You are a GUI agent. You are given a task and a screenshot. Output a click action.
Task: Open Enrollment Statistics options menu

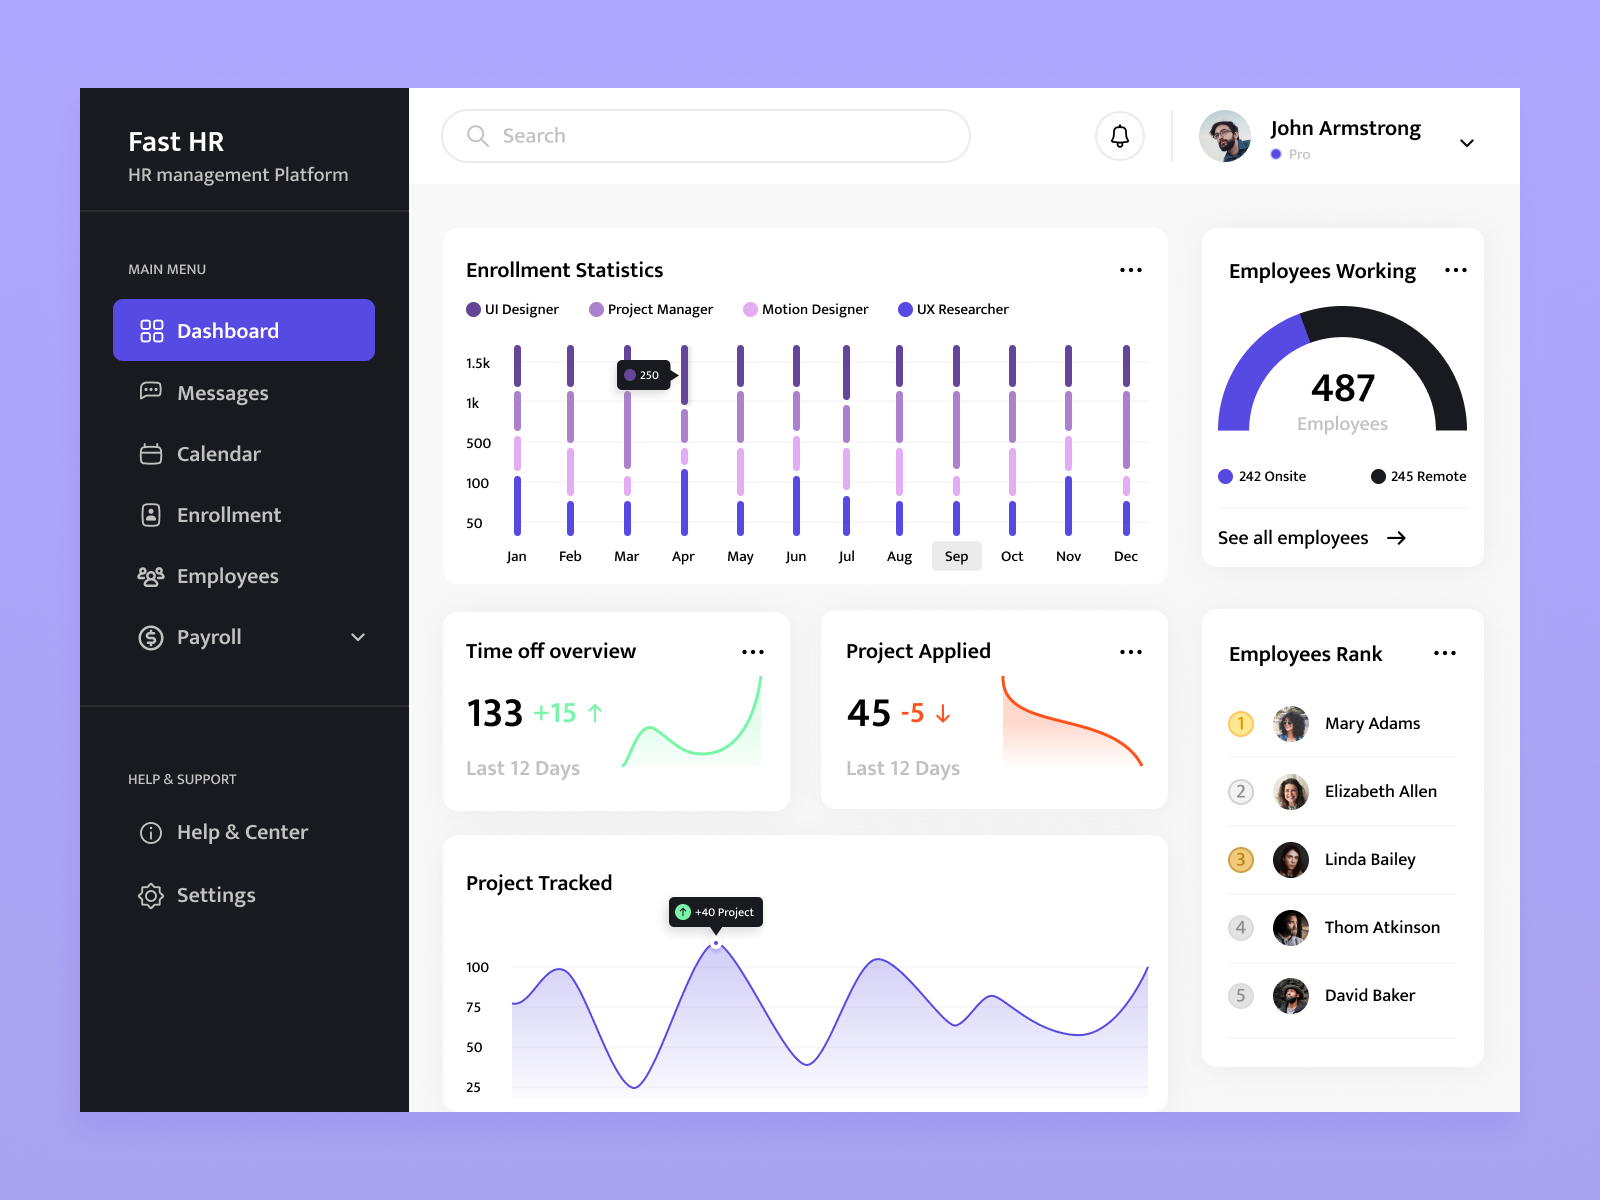1131,269
